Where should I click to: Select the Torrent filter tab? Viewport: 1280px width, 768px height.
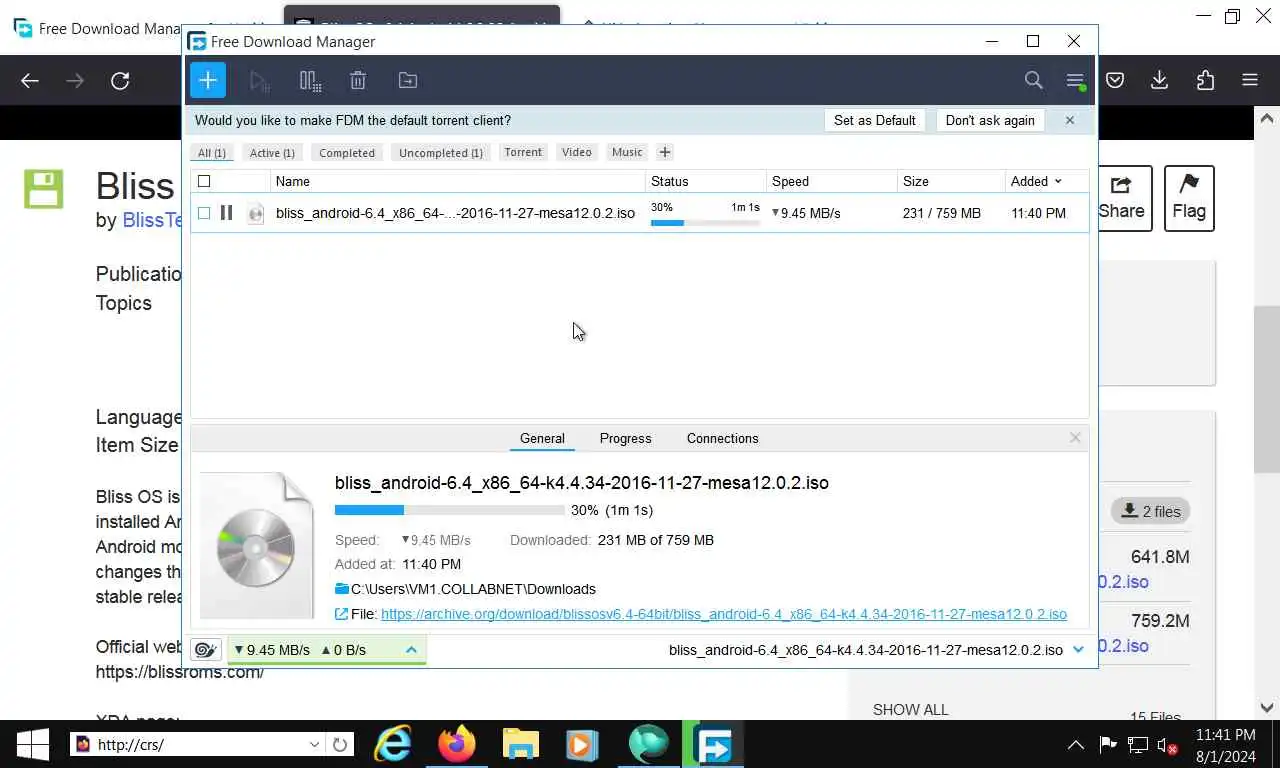tap(523, 152)
